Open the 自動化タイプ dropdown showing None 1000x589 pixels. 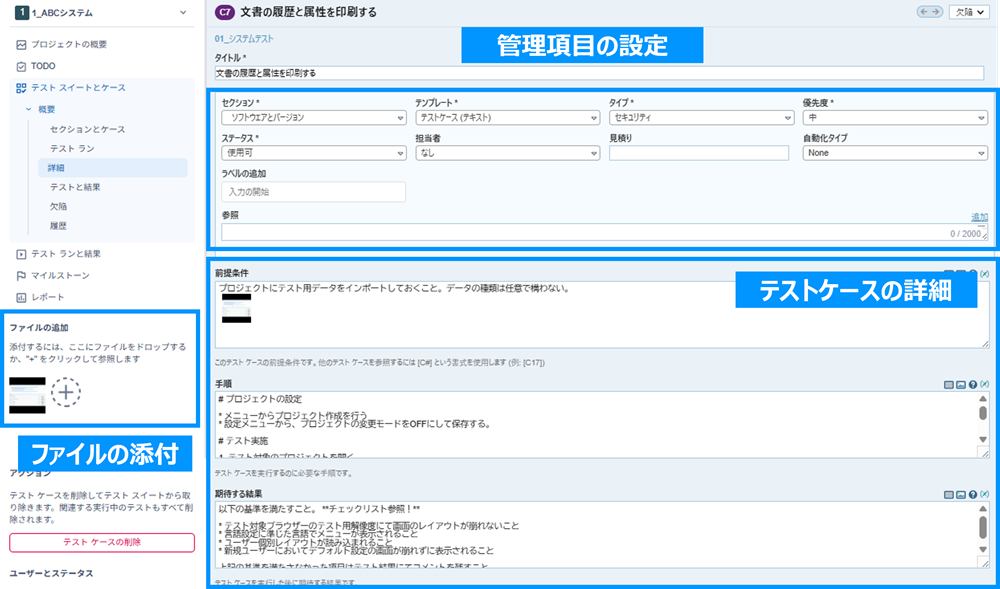tap(895, 153)
